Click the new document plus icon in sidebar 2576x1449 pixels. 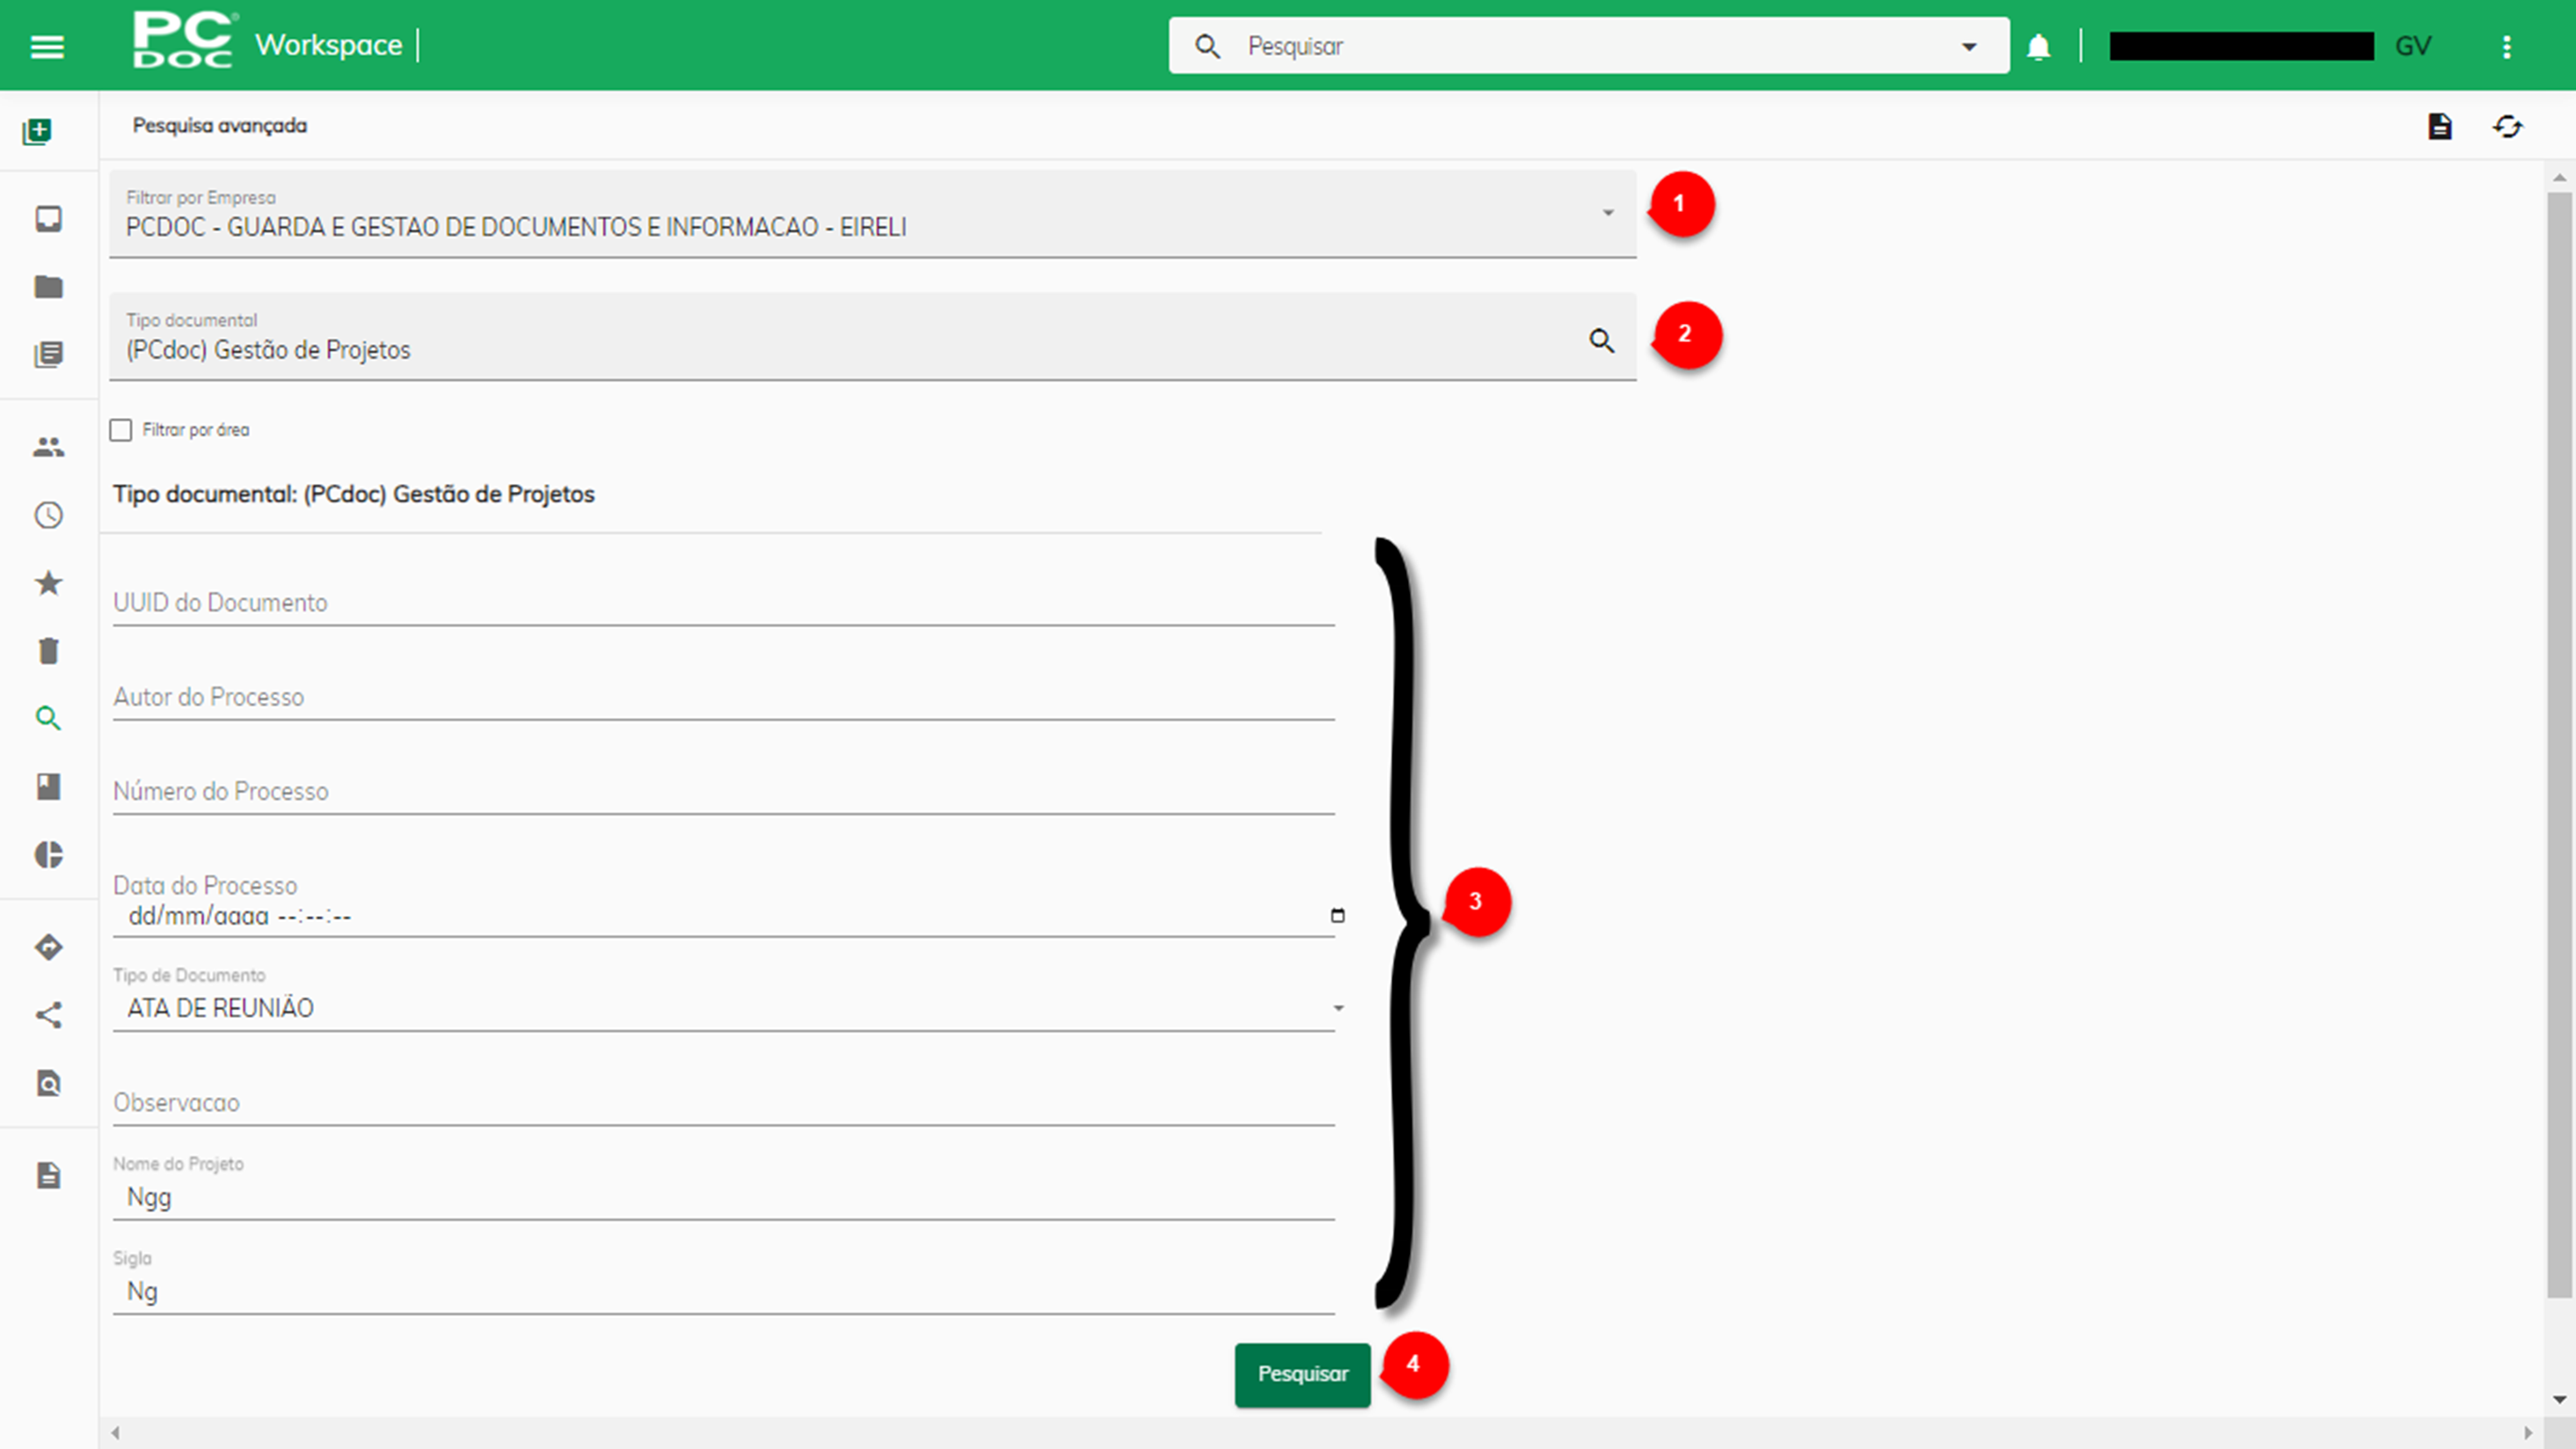pos(37,131)
